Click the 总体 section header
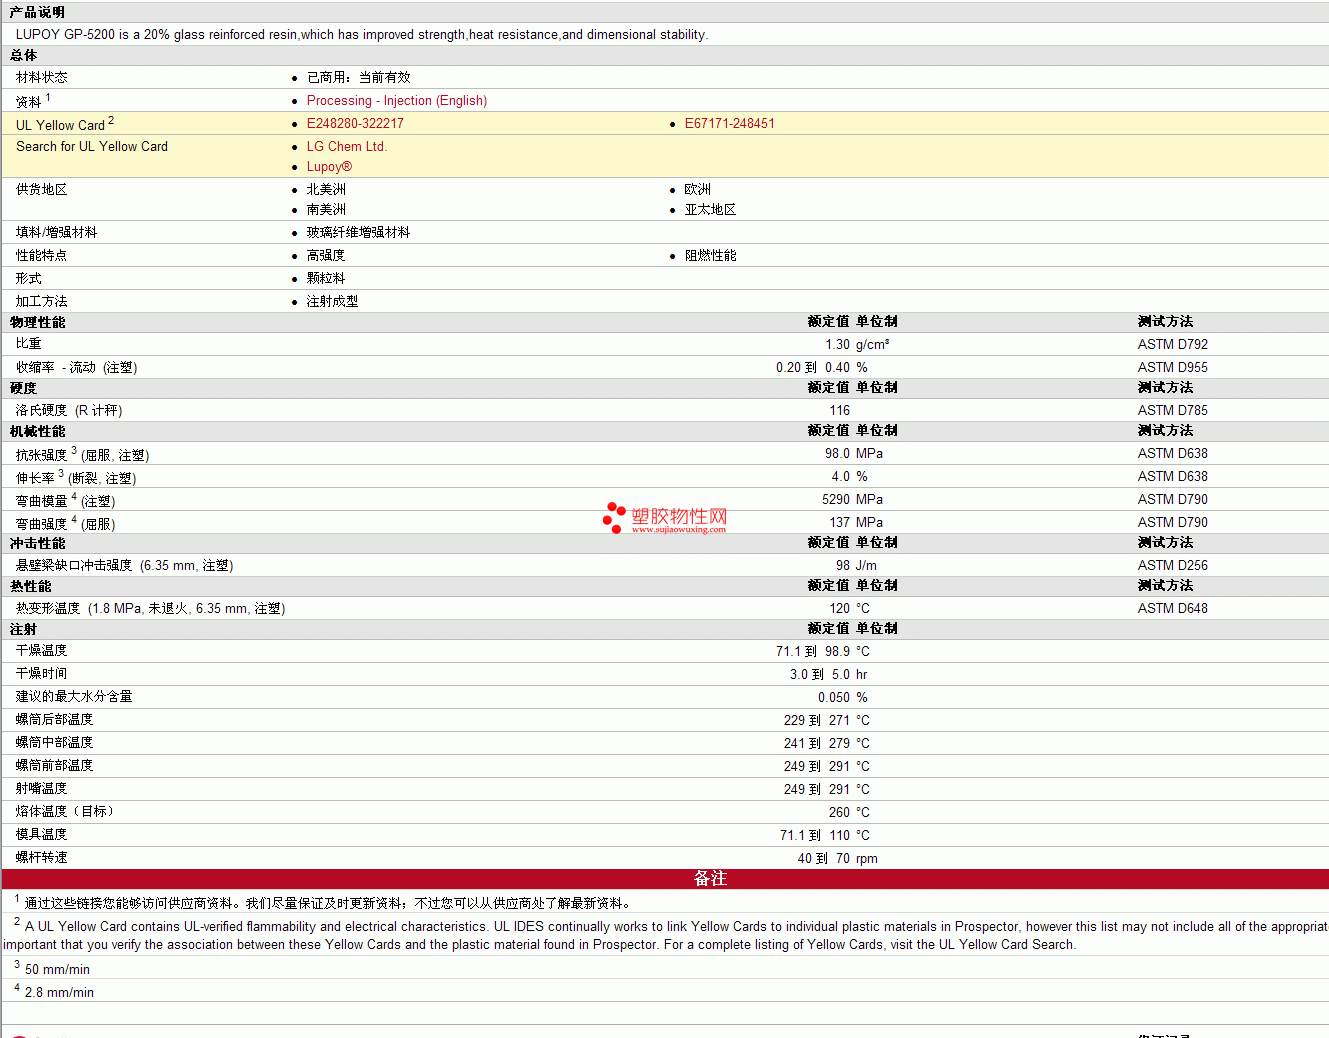The image size is (1329, 1038). coord(23,56)
